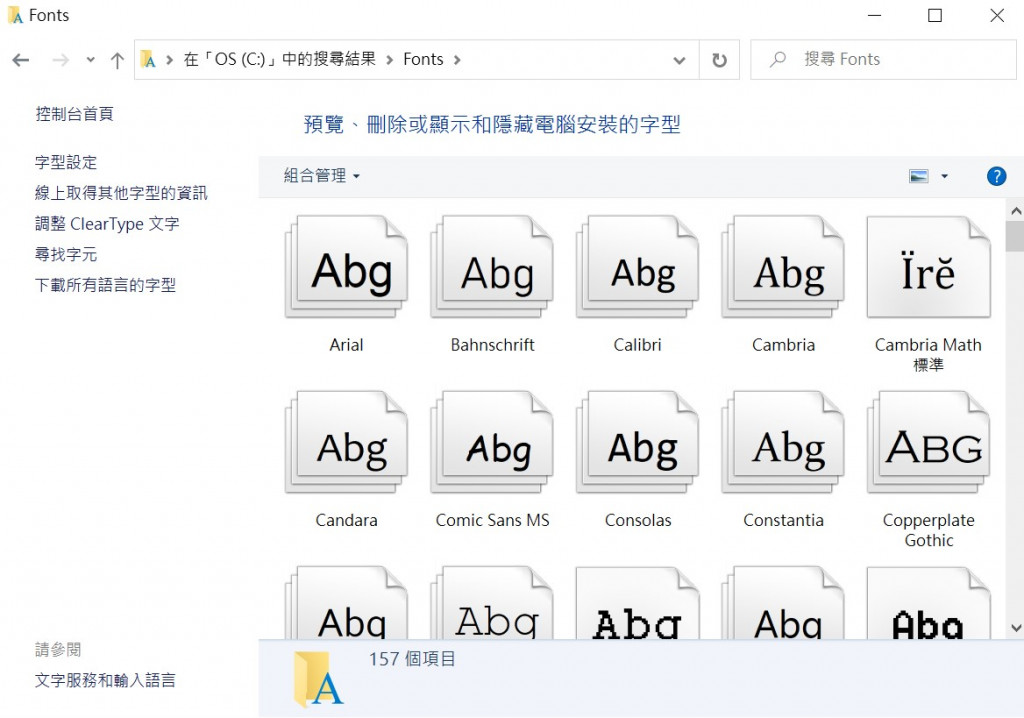Screen dimensions: 1024x718
Task: Open 控制台首頁 link
Action: tap(74, 114)
